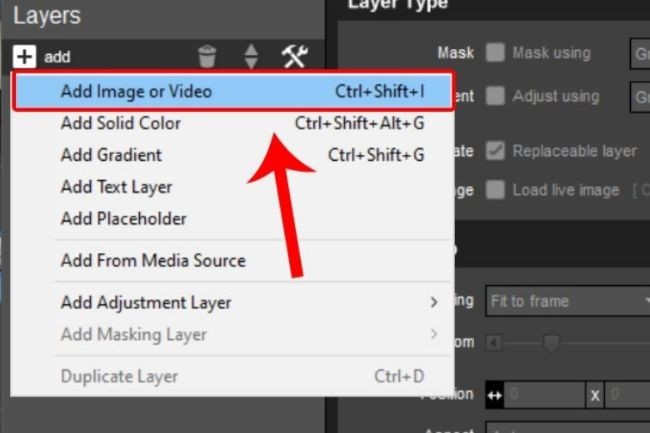Click the up/down layer reorder arrows

pyautogui.click(x=251, y=57)
